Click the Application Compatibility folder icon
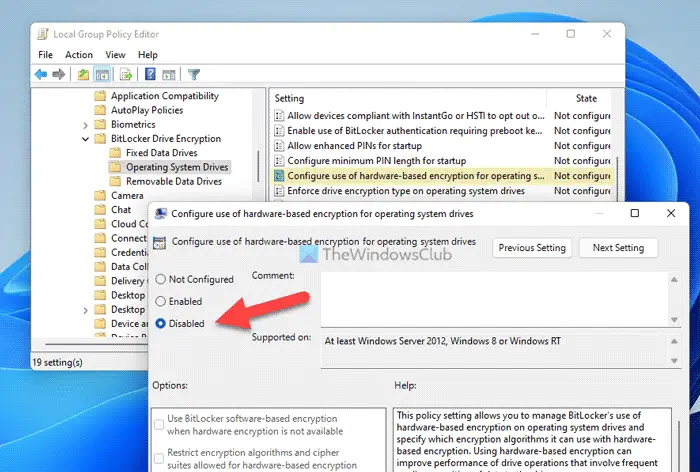 click(x=100, y=96)
